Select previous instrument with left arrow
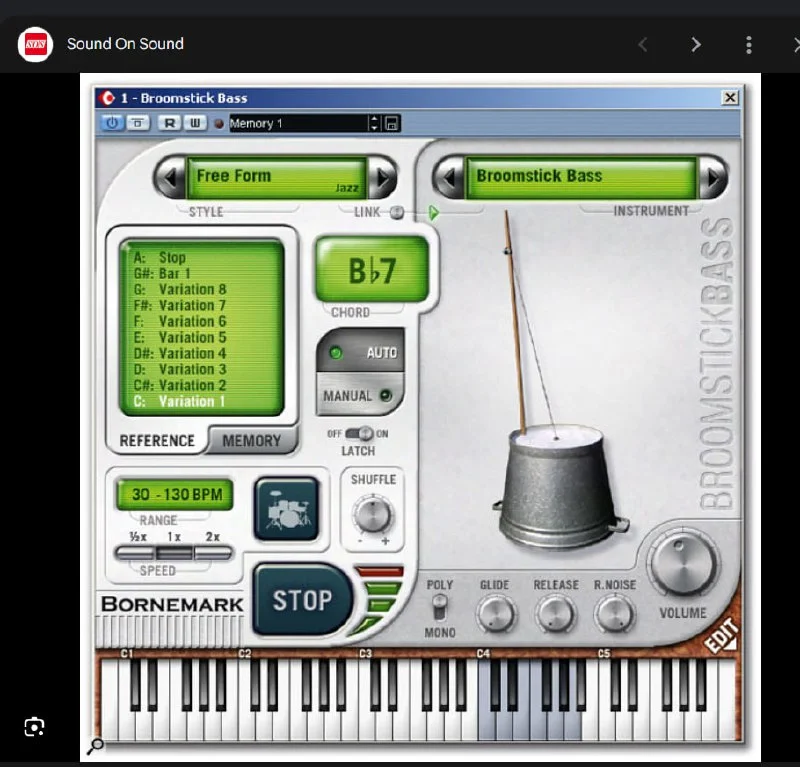 point(448,177)
